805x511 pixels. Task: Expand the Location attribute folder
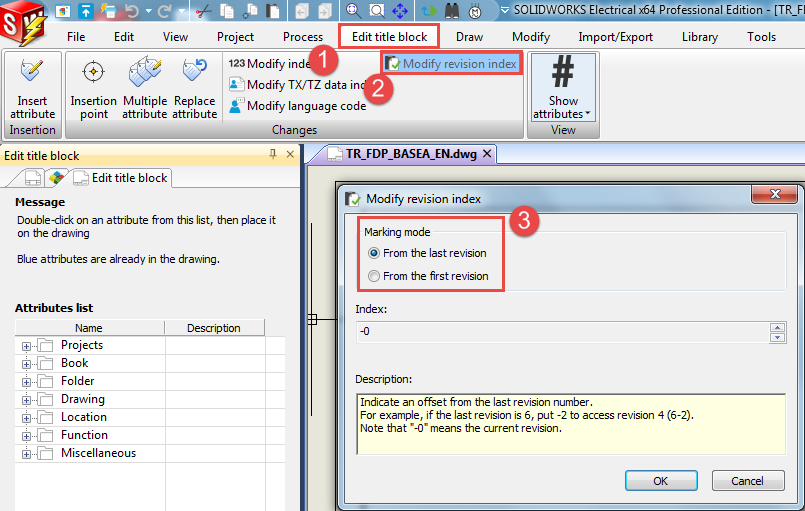tap(26, 418)
